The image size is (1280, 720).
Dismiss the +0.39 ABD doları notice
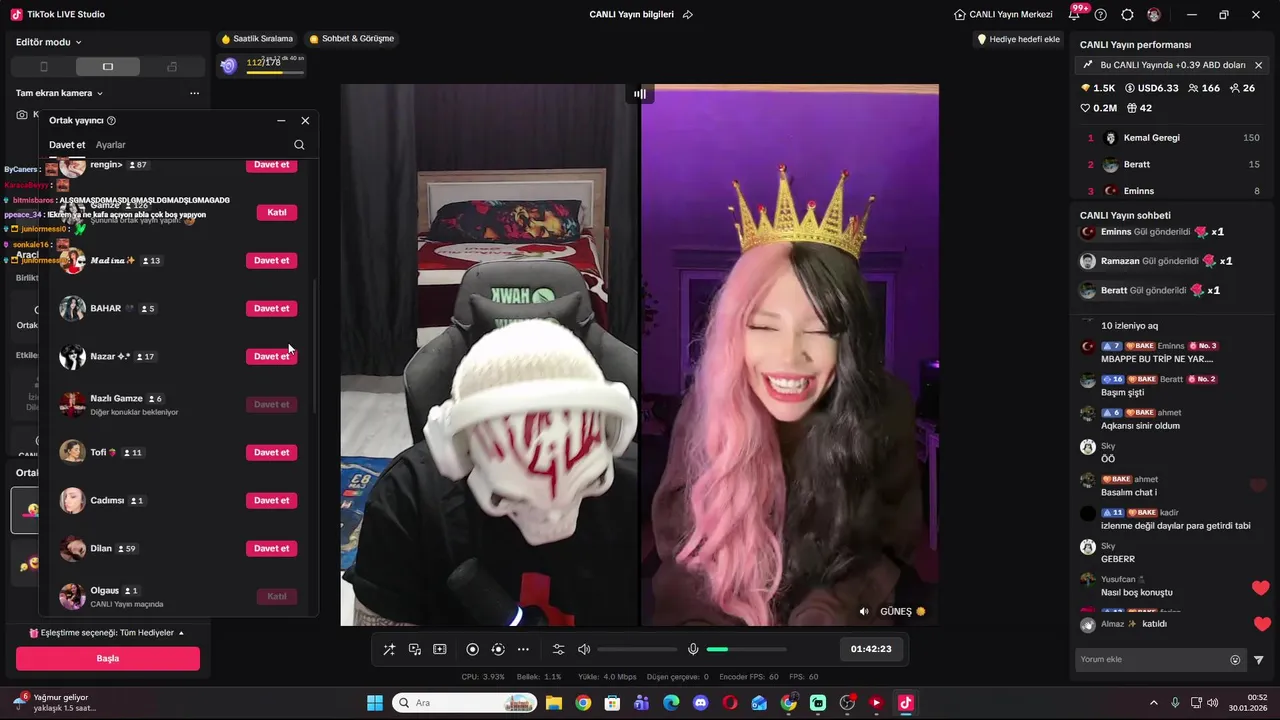1258,65
